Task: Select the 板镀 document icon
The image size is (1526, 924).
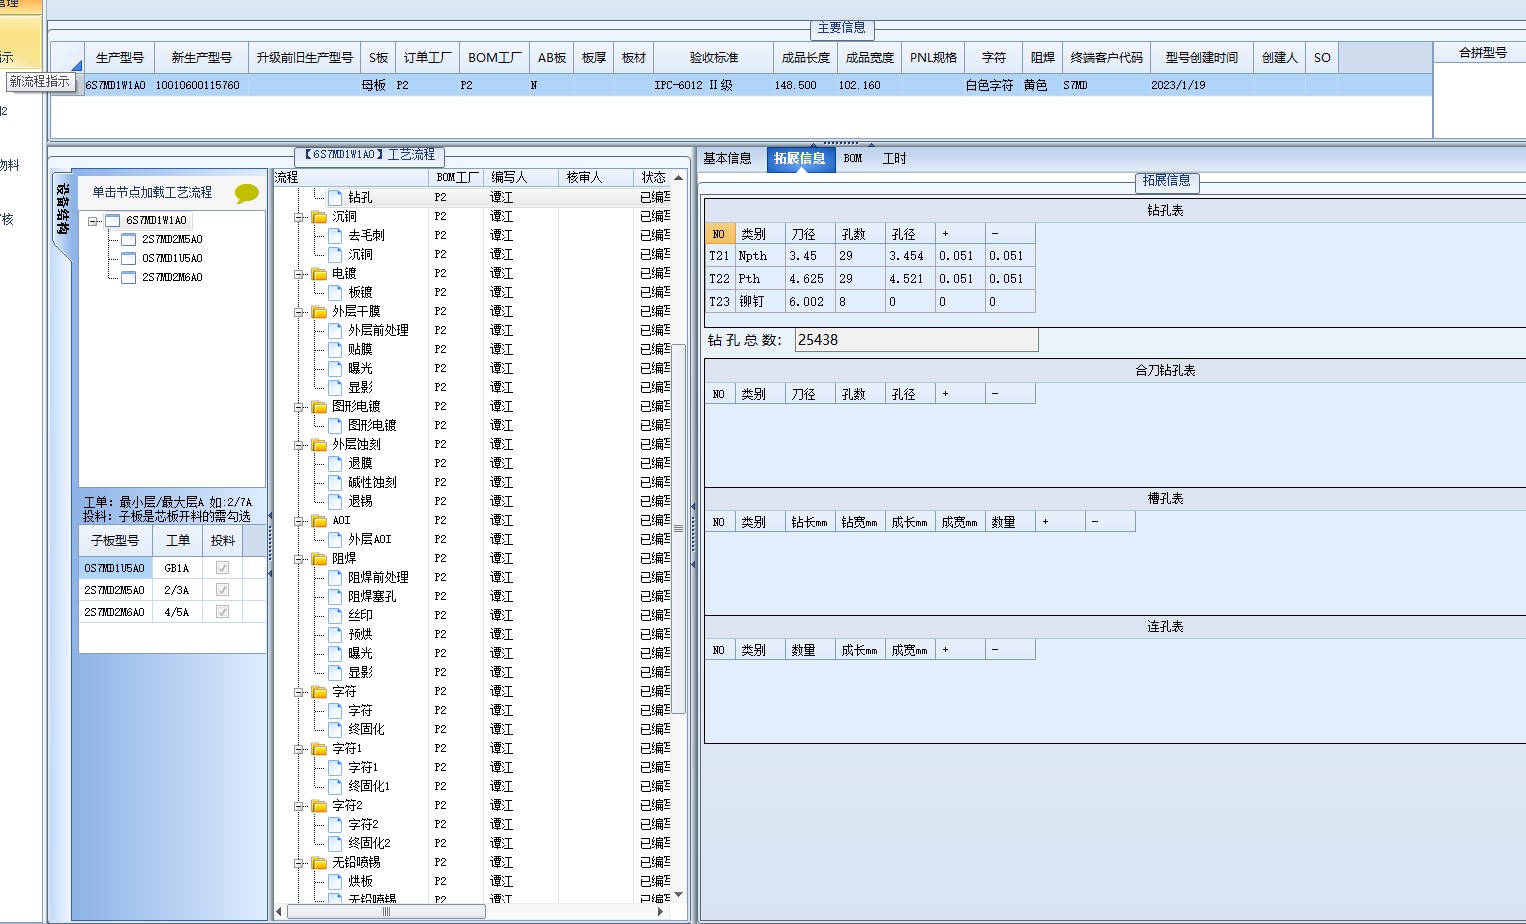Action: (x=335, y=293)
